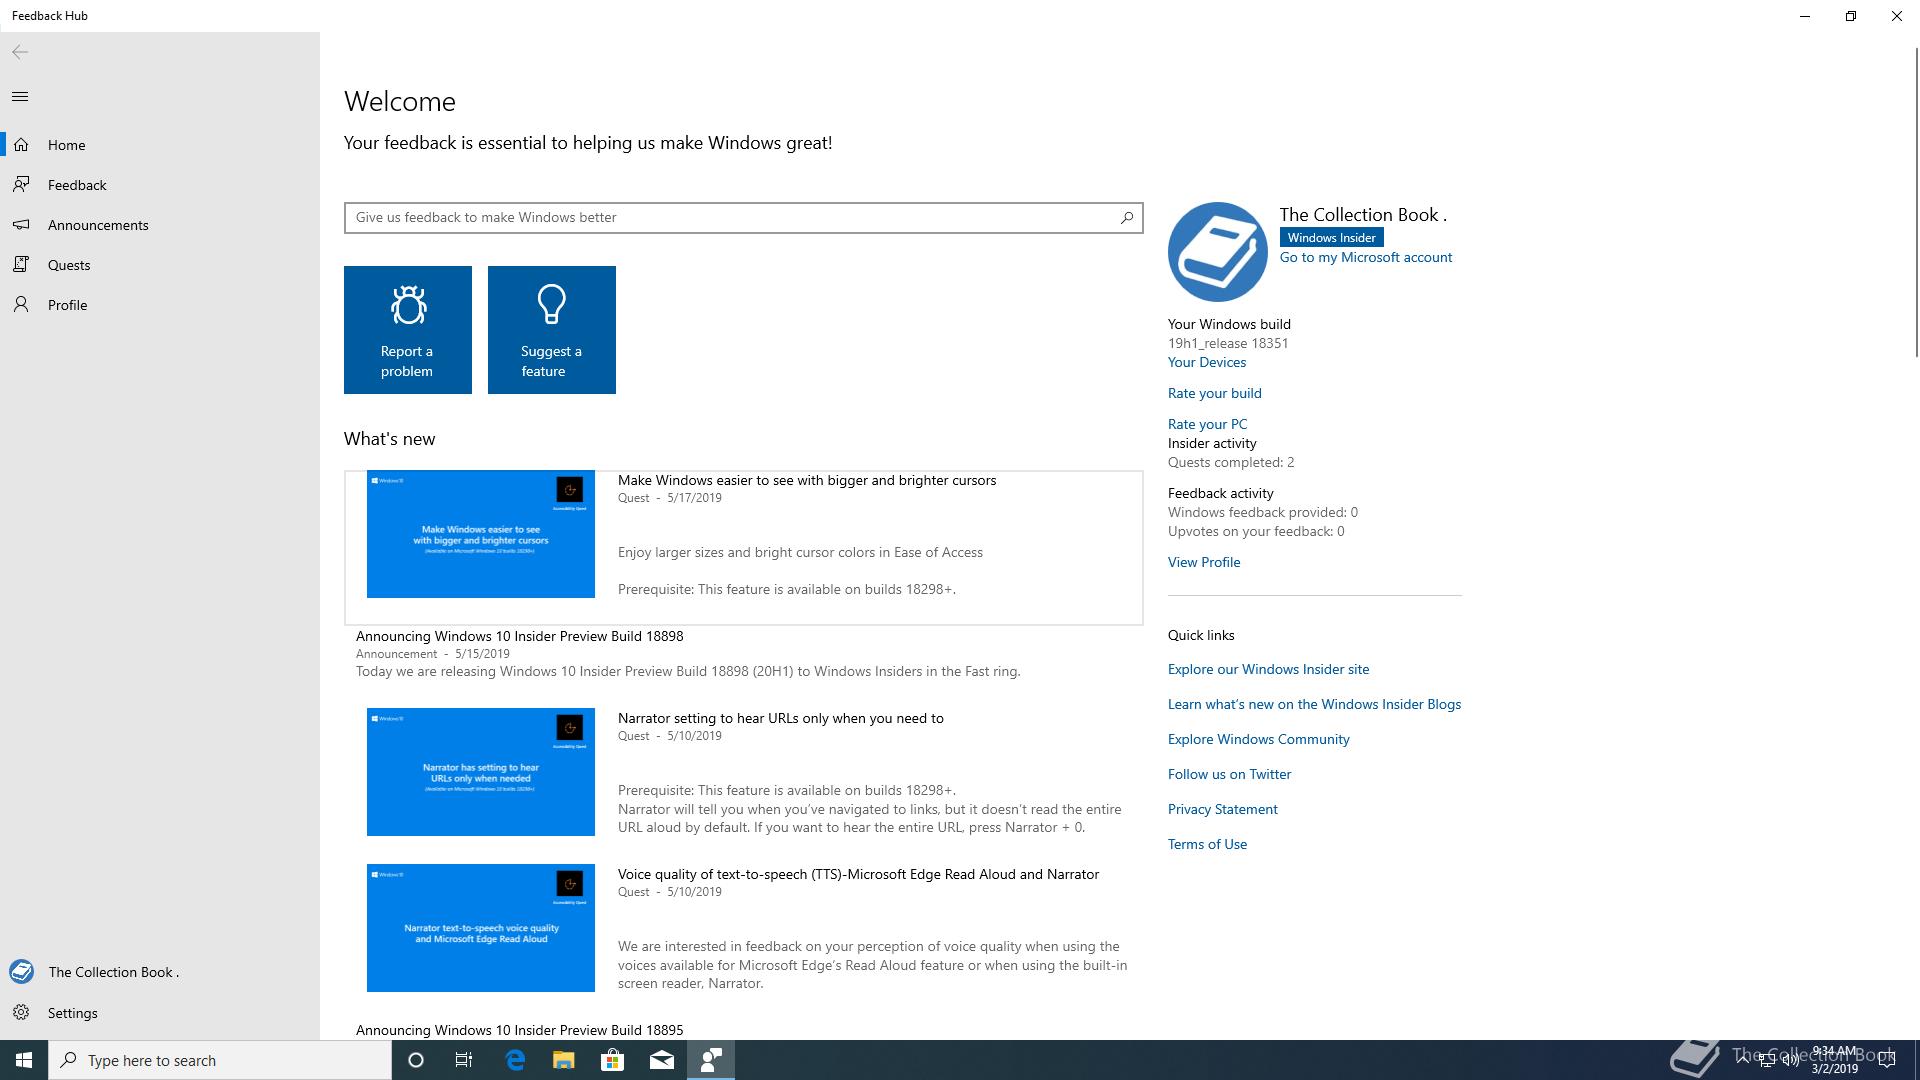Click the network tray icon
1920x1080 pixels.
pyautogui.click(x=1767, y=1060)
